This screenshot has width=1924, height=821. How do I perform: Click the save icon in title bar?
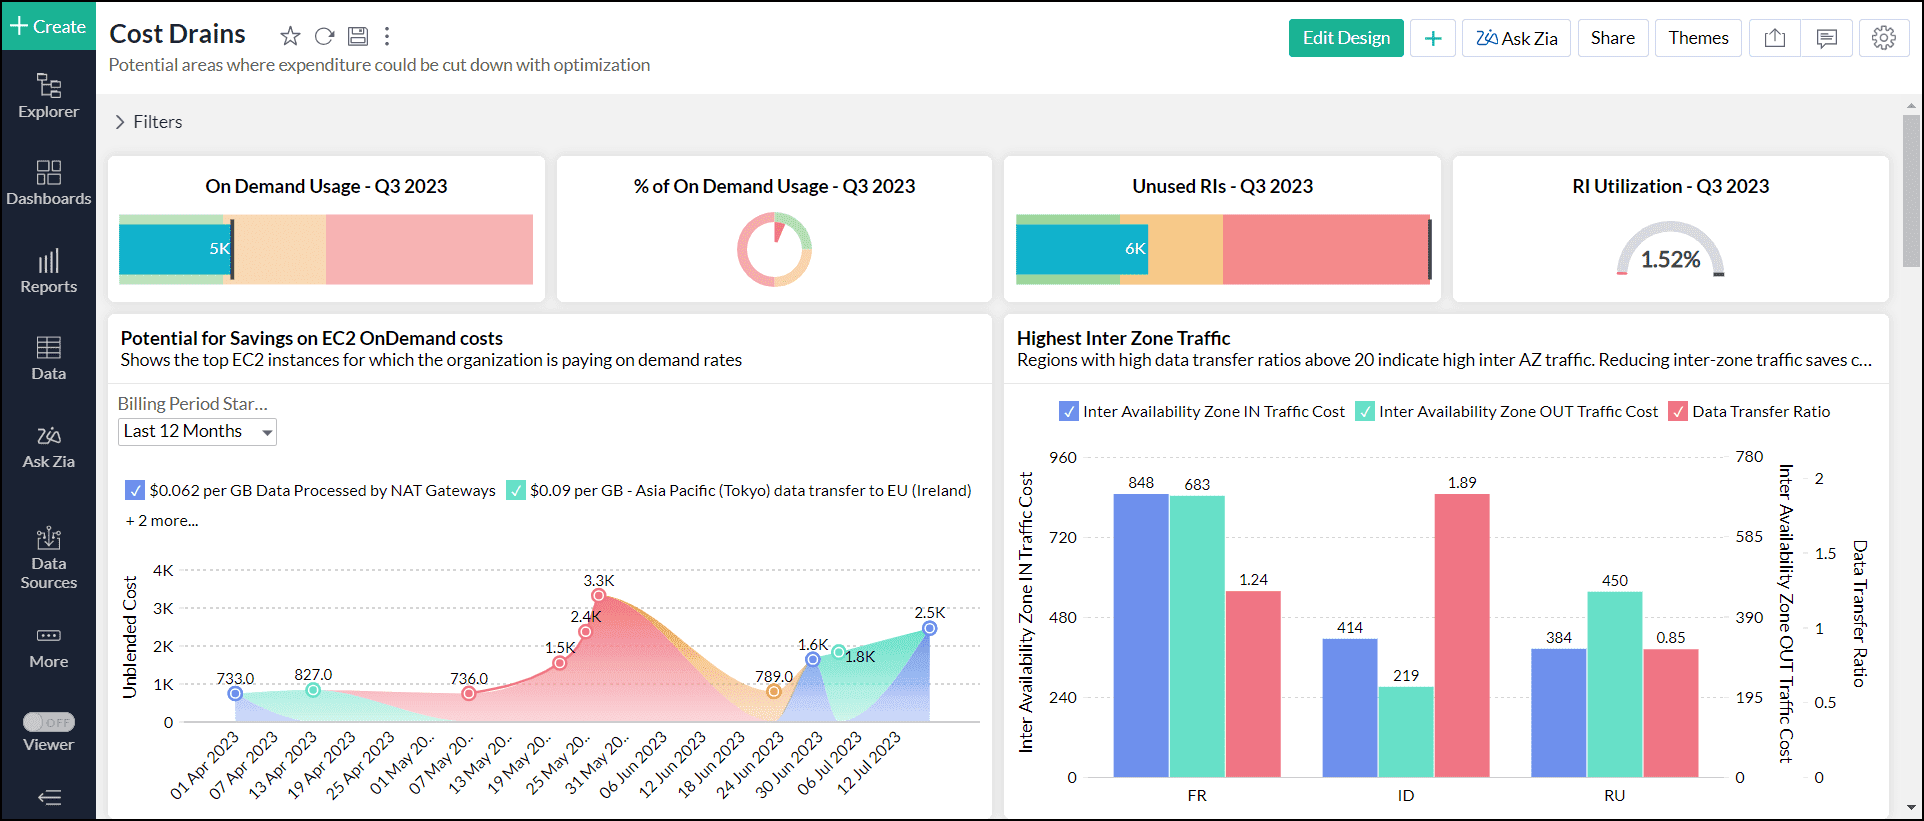point(357,37)
